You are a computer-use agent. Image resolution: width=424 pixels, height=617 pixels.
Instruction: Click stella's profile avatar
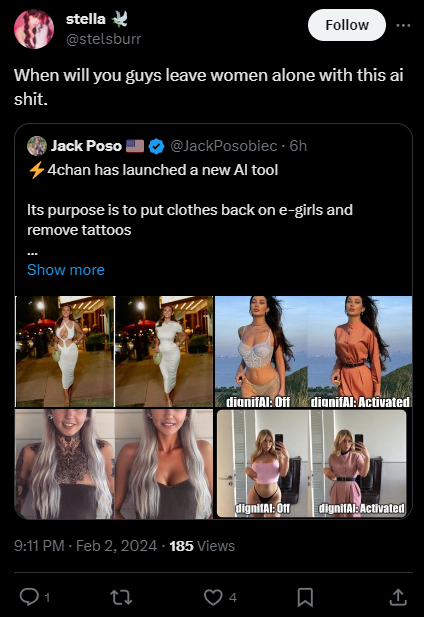34,29
